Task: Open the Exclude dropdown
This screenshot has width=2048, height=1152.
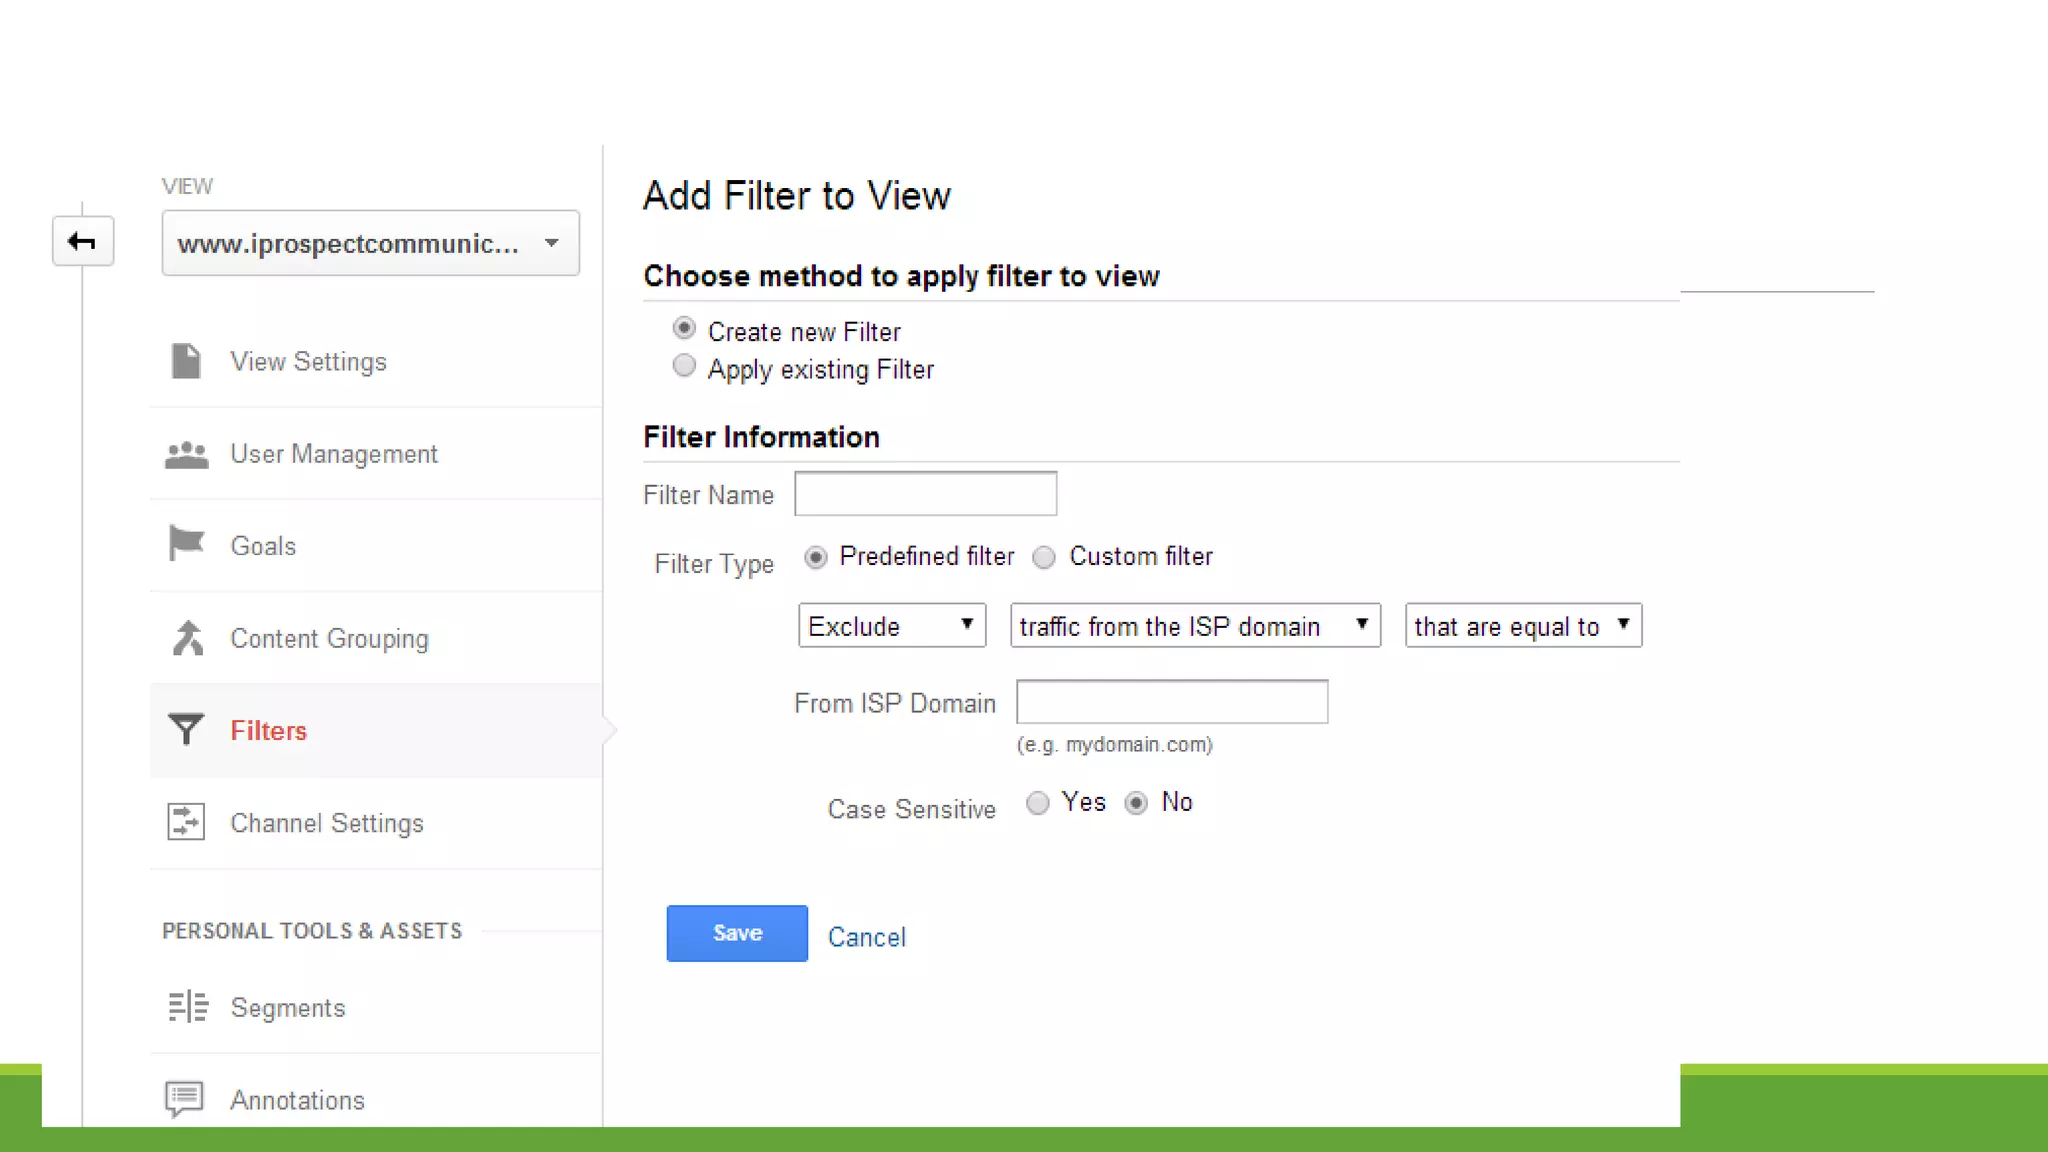Action: coord(892,625)
